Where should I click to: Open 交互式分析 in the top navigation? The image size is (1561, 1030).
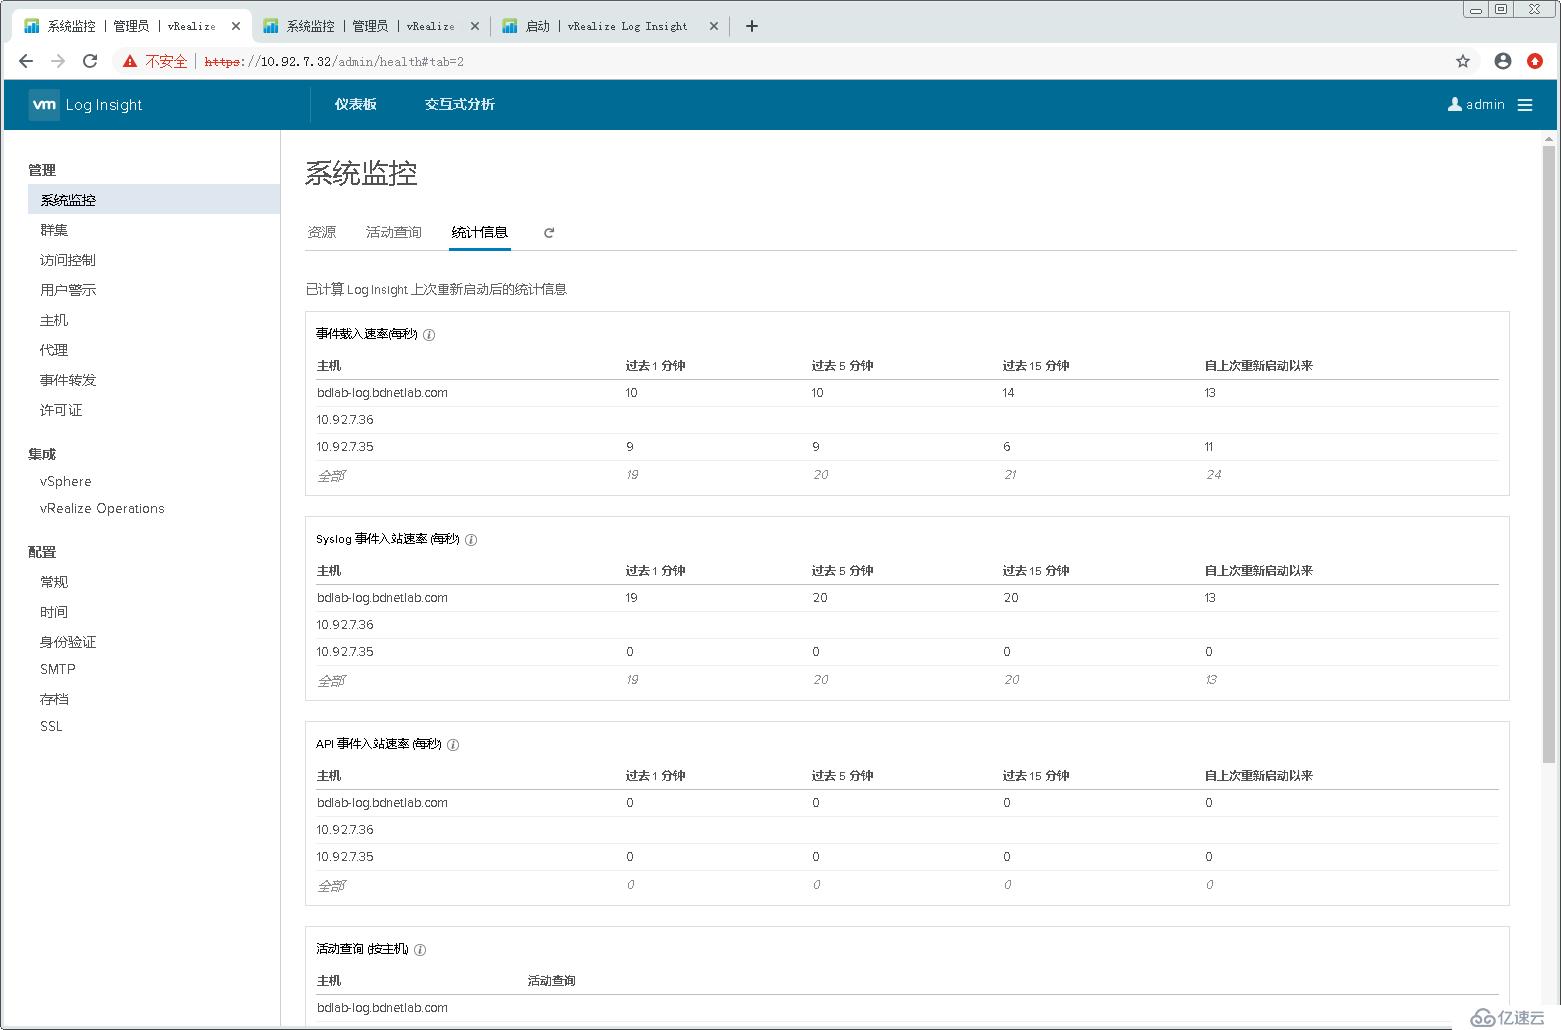(x=460, y=104)
